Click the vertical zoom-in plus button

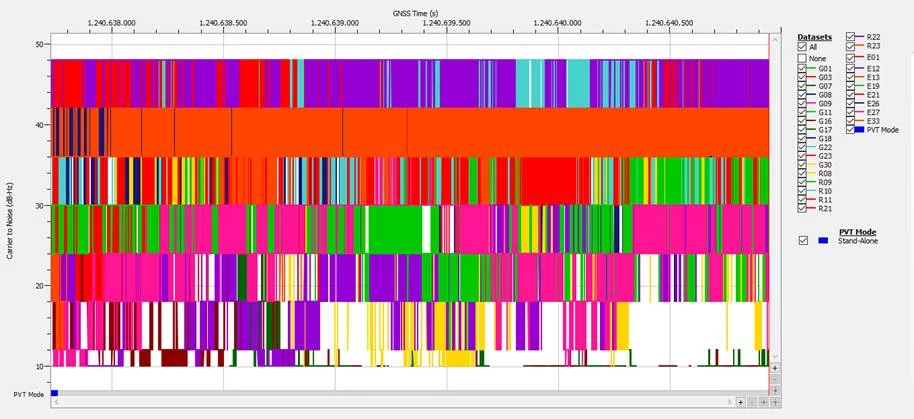775,368
